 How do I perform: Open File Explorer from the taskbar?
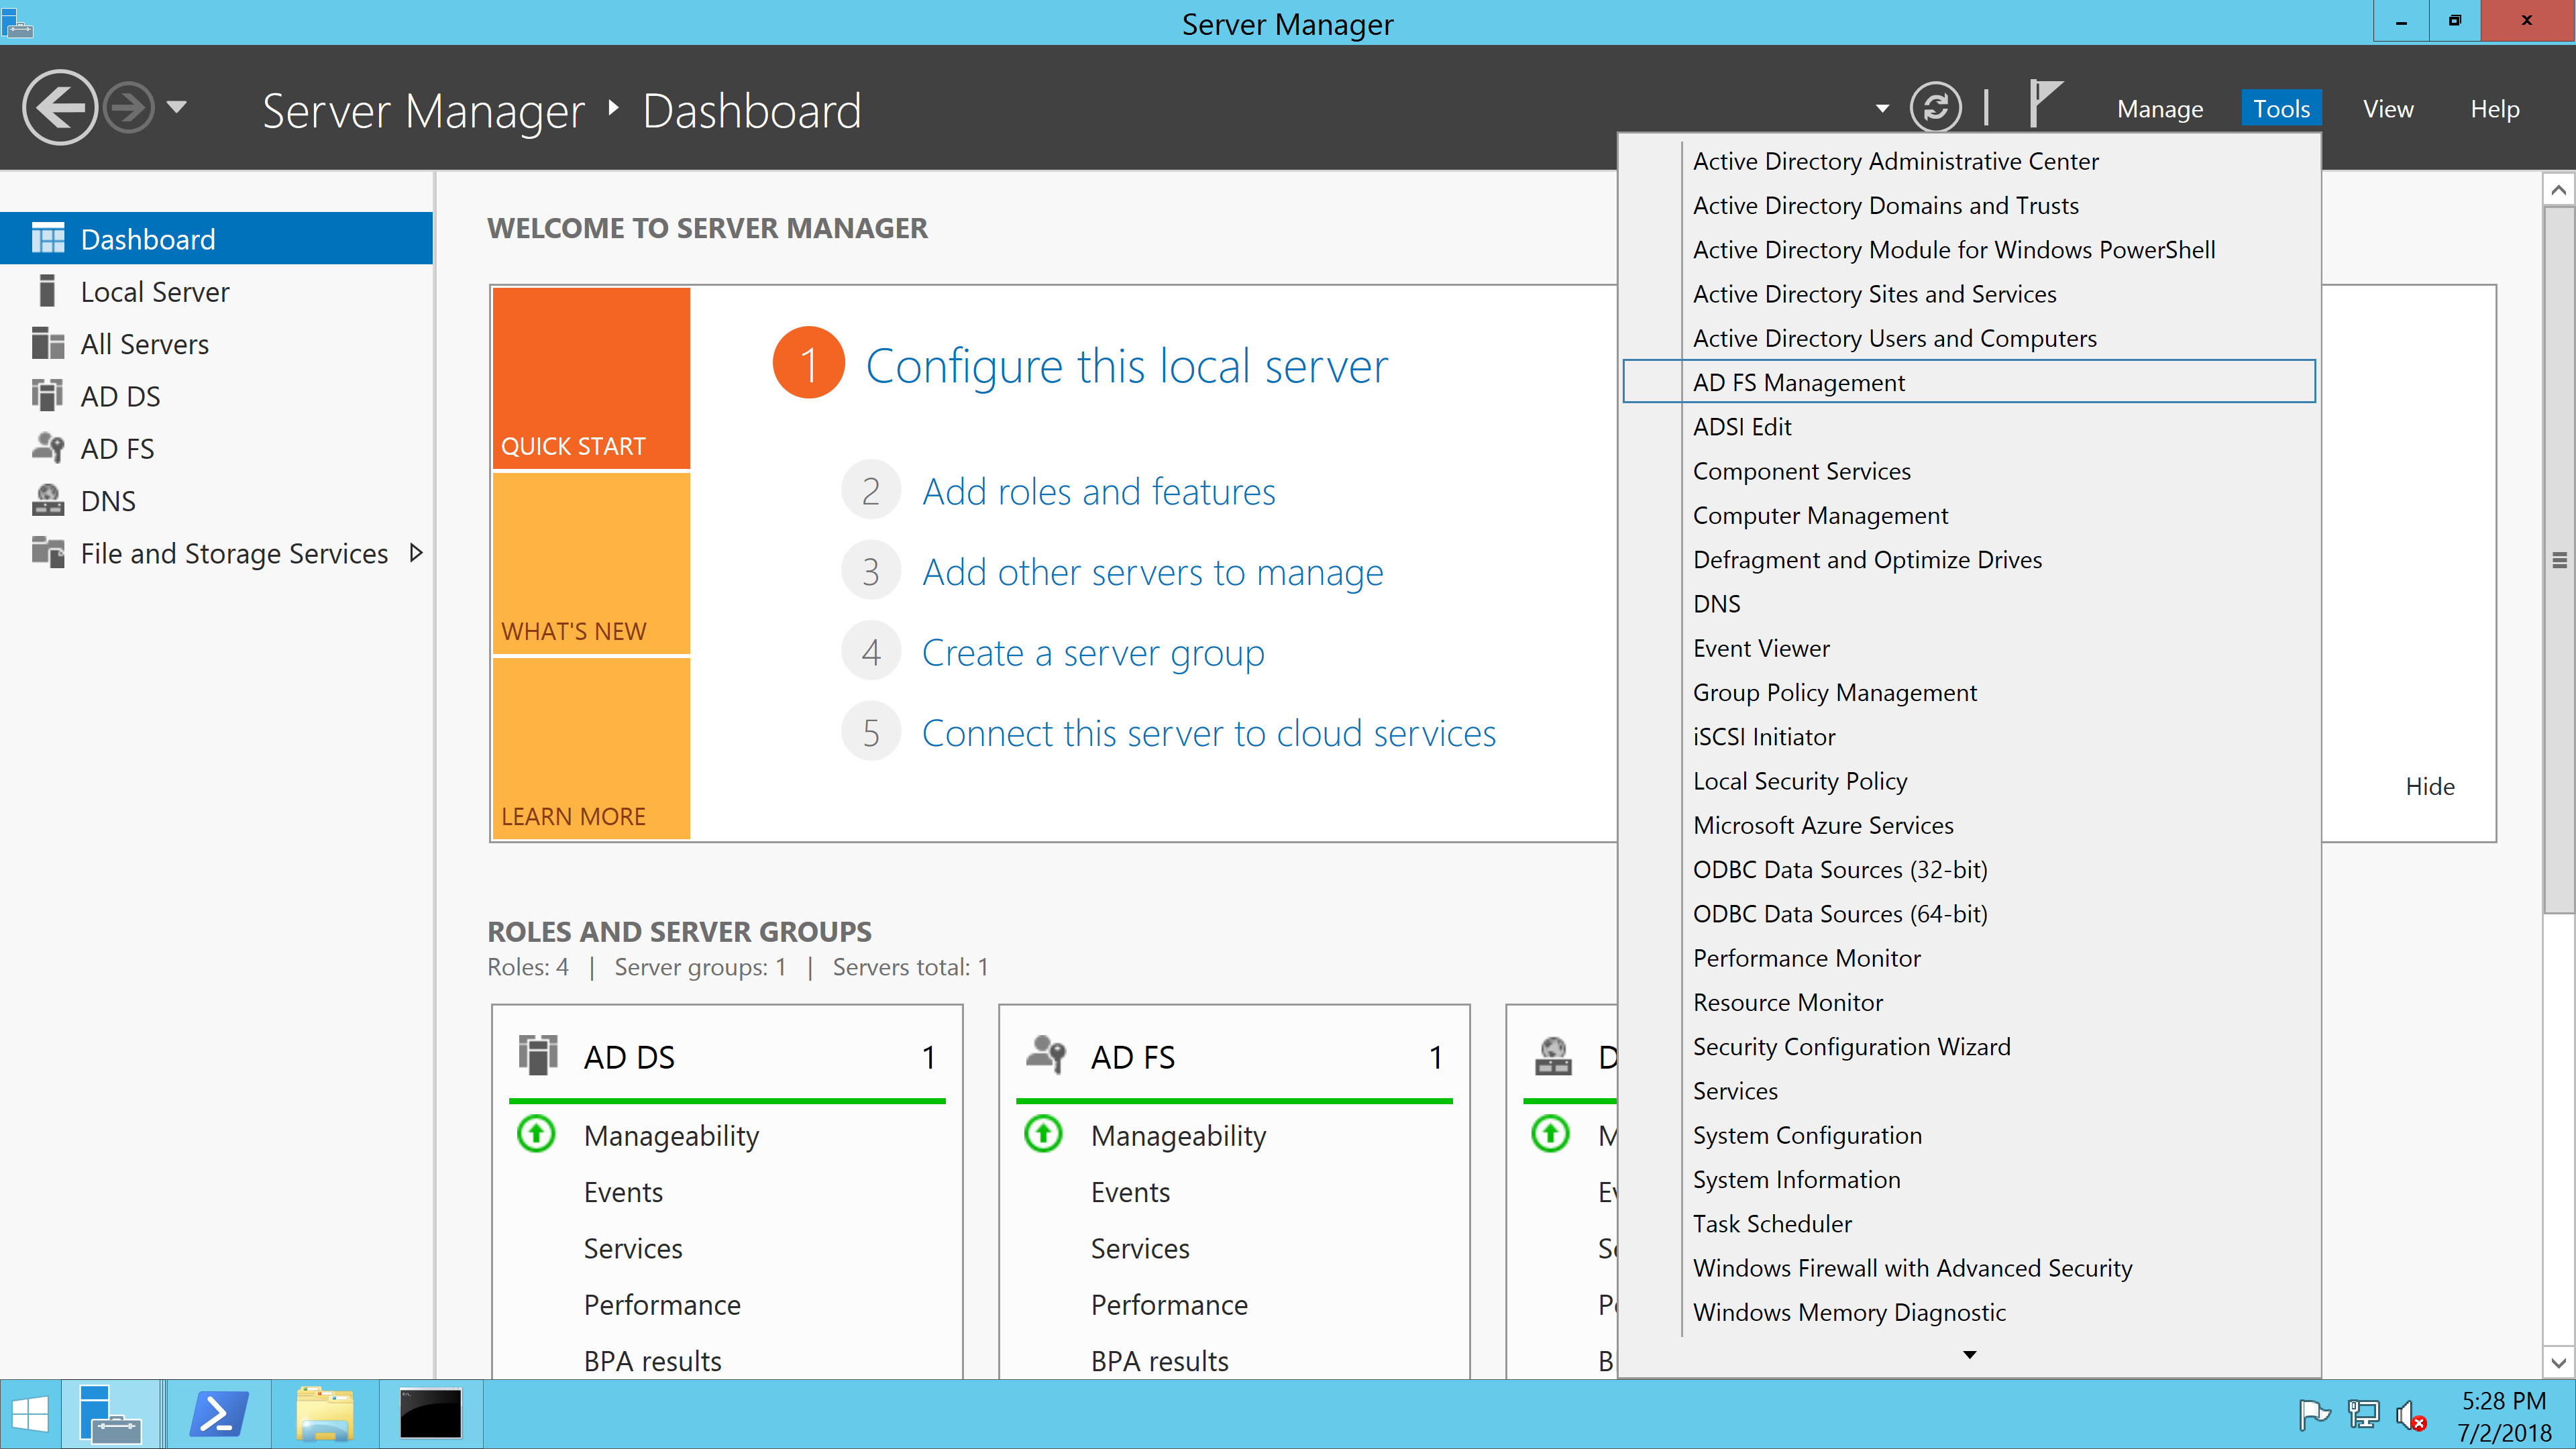(x=324, y=1415)
